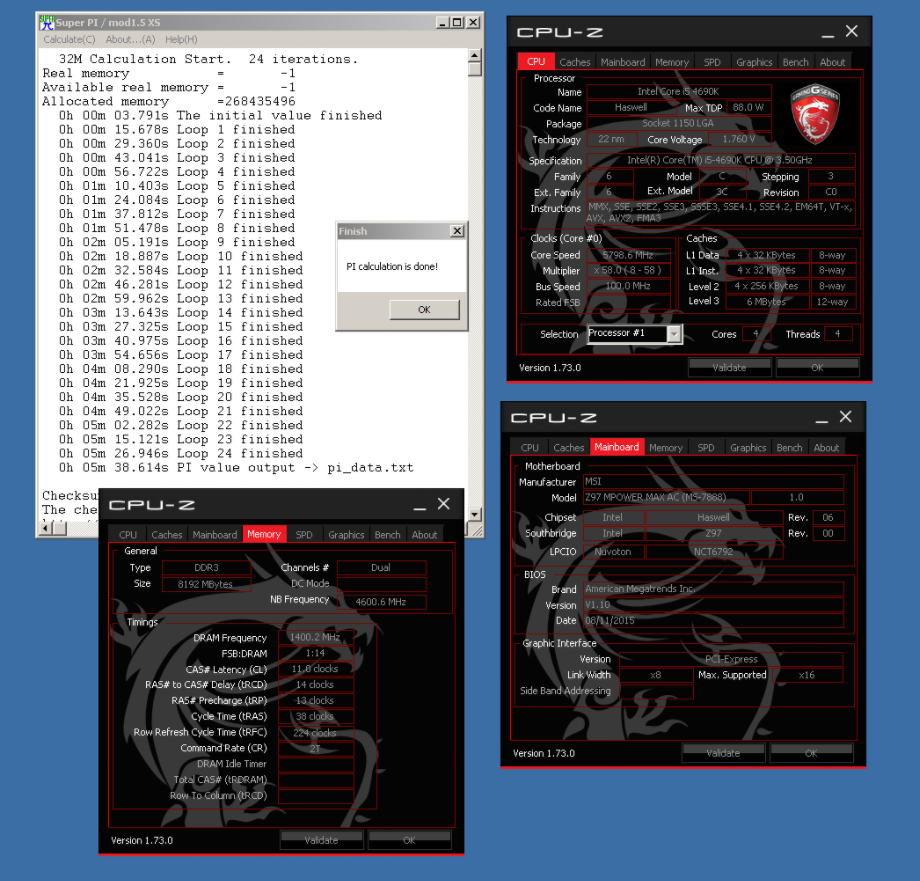Click the processor name field Intel Core i5 4690K
This screenshot has width=920, height=881.
point(678,92)
